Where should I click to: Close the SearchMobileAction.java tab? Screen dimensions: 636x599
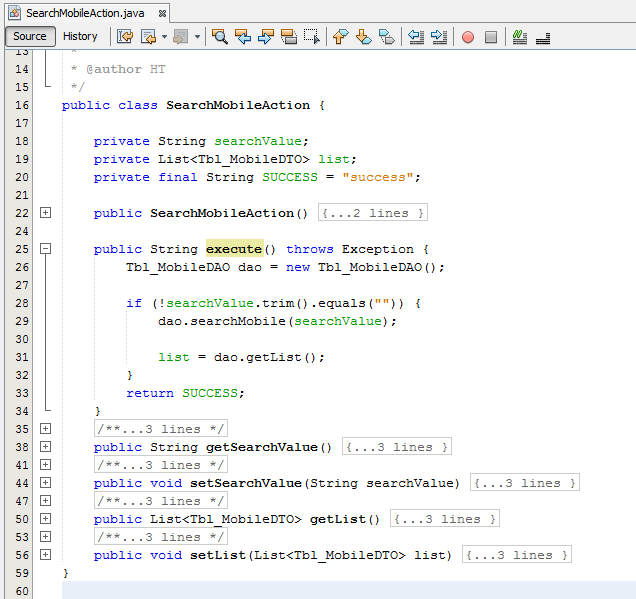162,13
